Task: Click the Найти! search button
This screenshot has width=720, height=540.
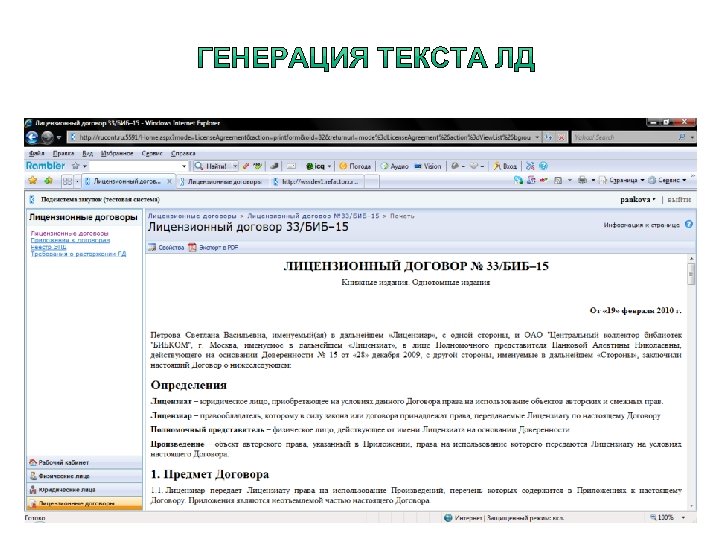Action: point(211,166)
